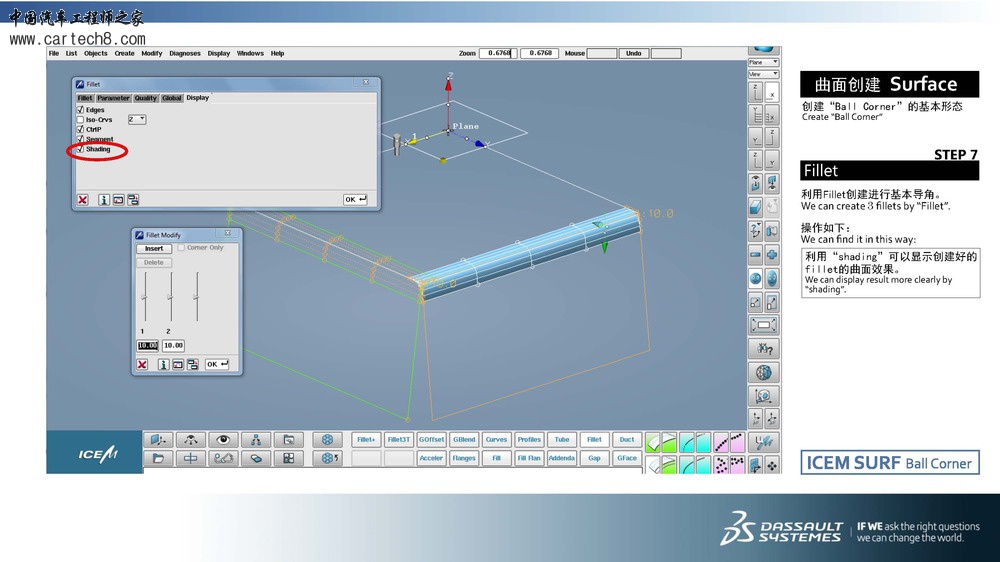Uncheck the Edges checkbox

[x=80, y=110]
